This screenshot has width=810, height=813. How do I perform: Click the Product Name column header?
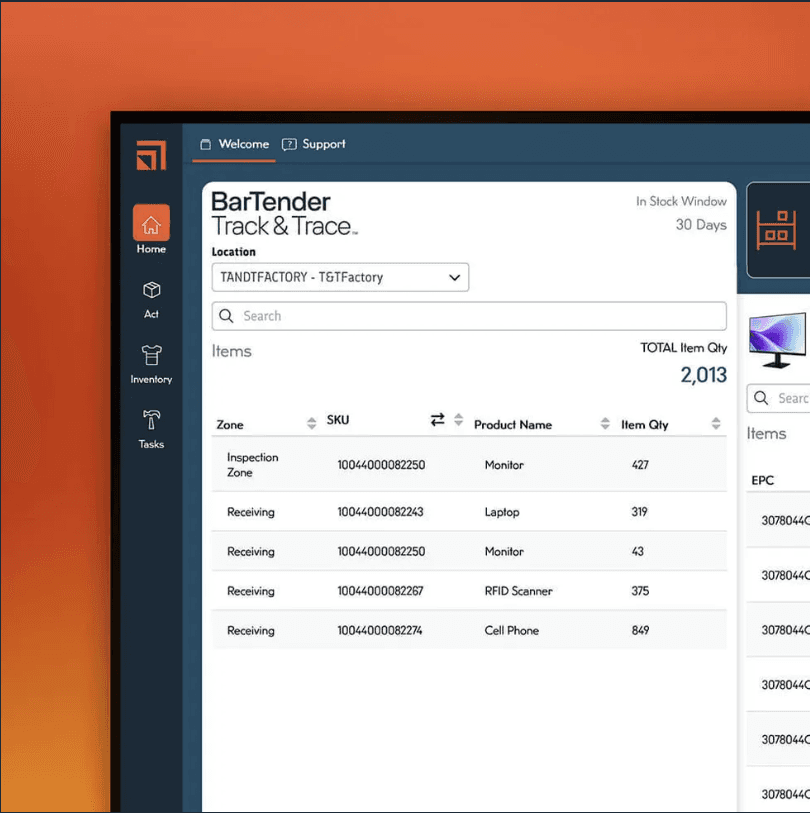coord(513,425)
